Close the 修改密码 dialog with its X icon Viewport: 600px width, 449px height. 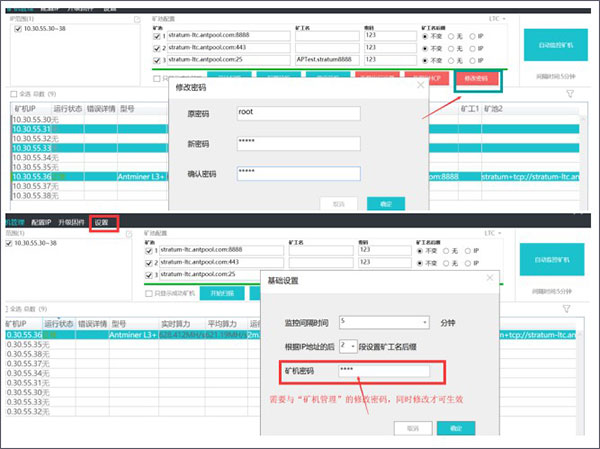point(420,85)
